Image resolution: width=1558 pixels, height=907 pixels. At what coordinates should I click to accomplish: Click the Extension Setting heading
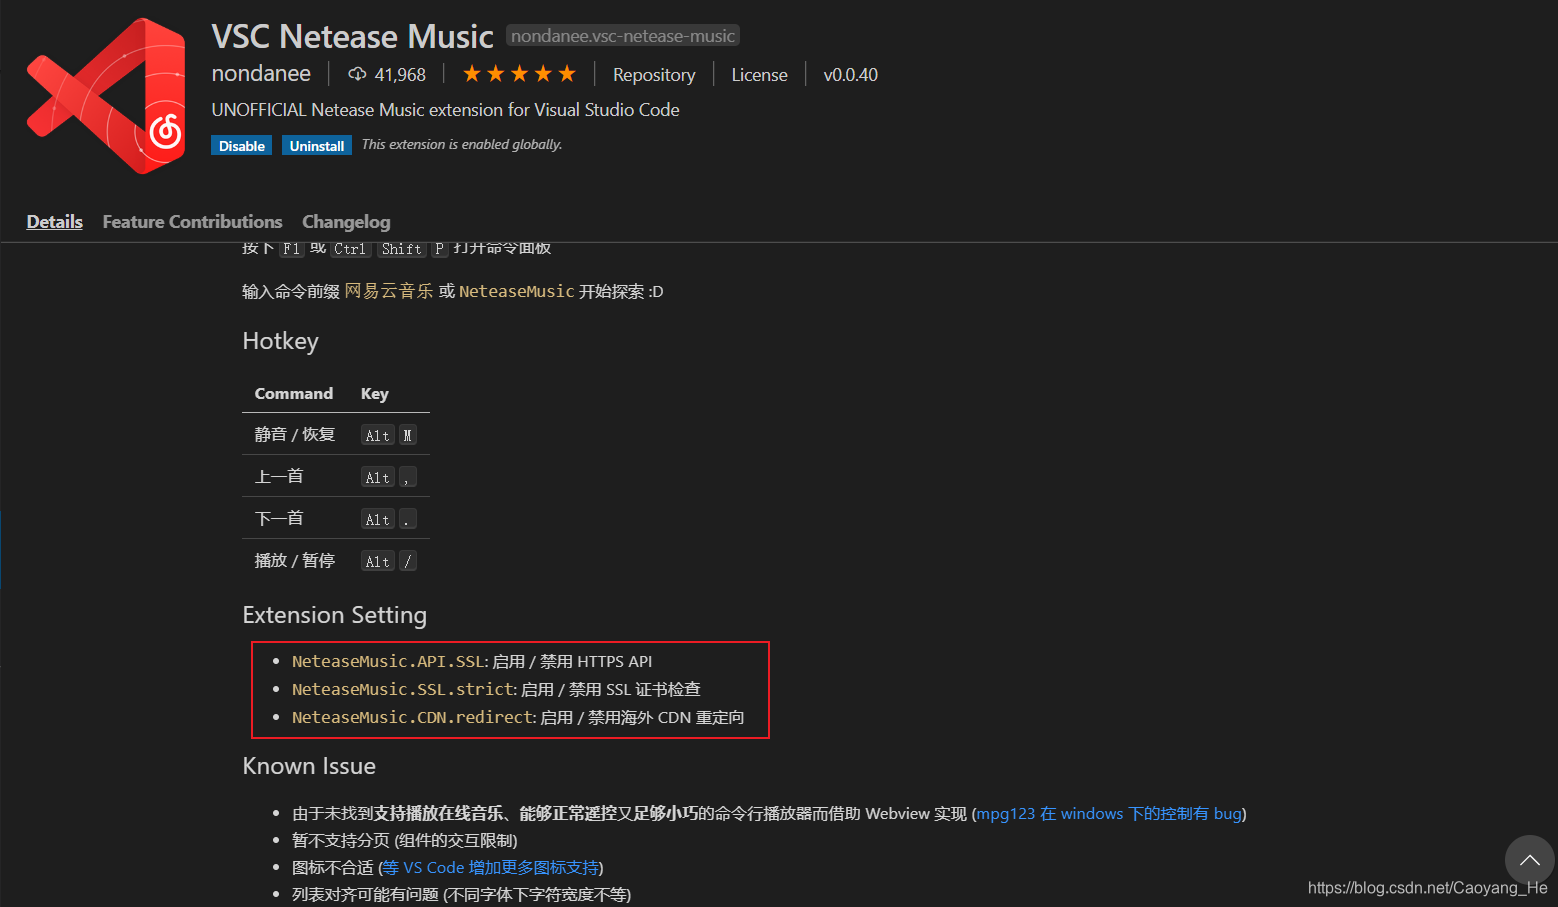(335, 615)
